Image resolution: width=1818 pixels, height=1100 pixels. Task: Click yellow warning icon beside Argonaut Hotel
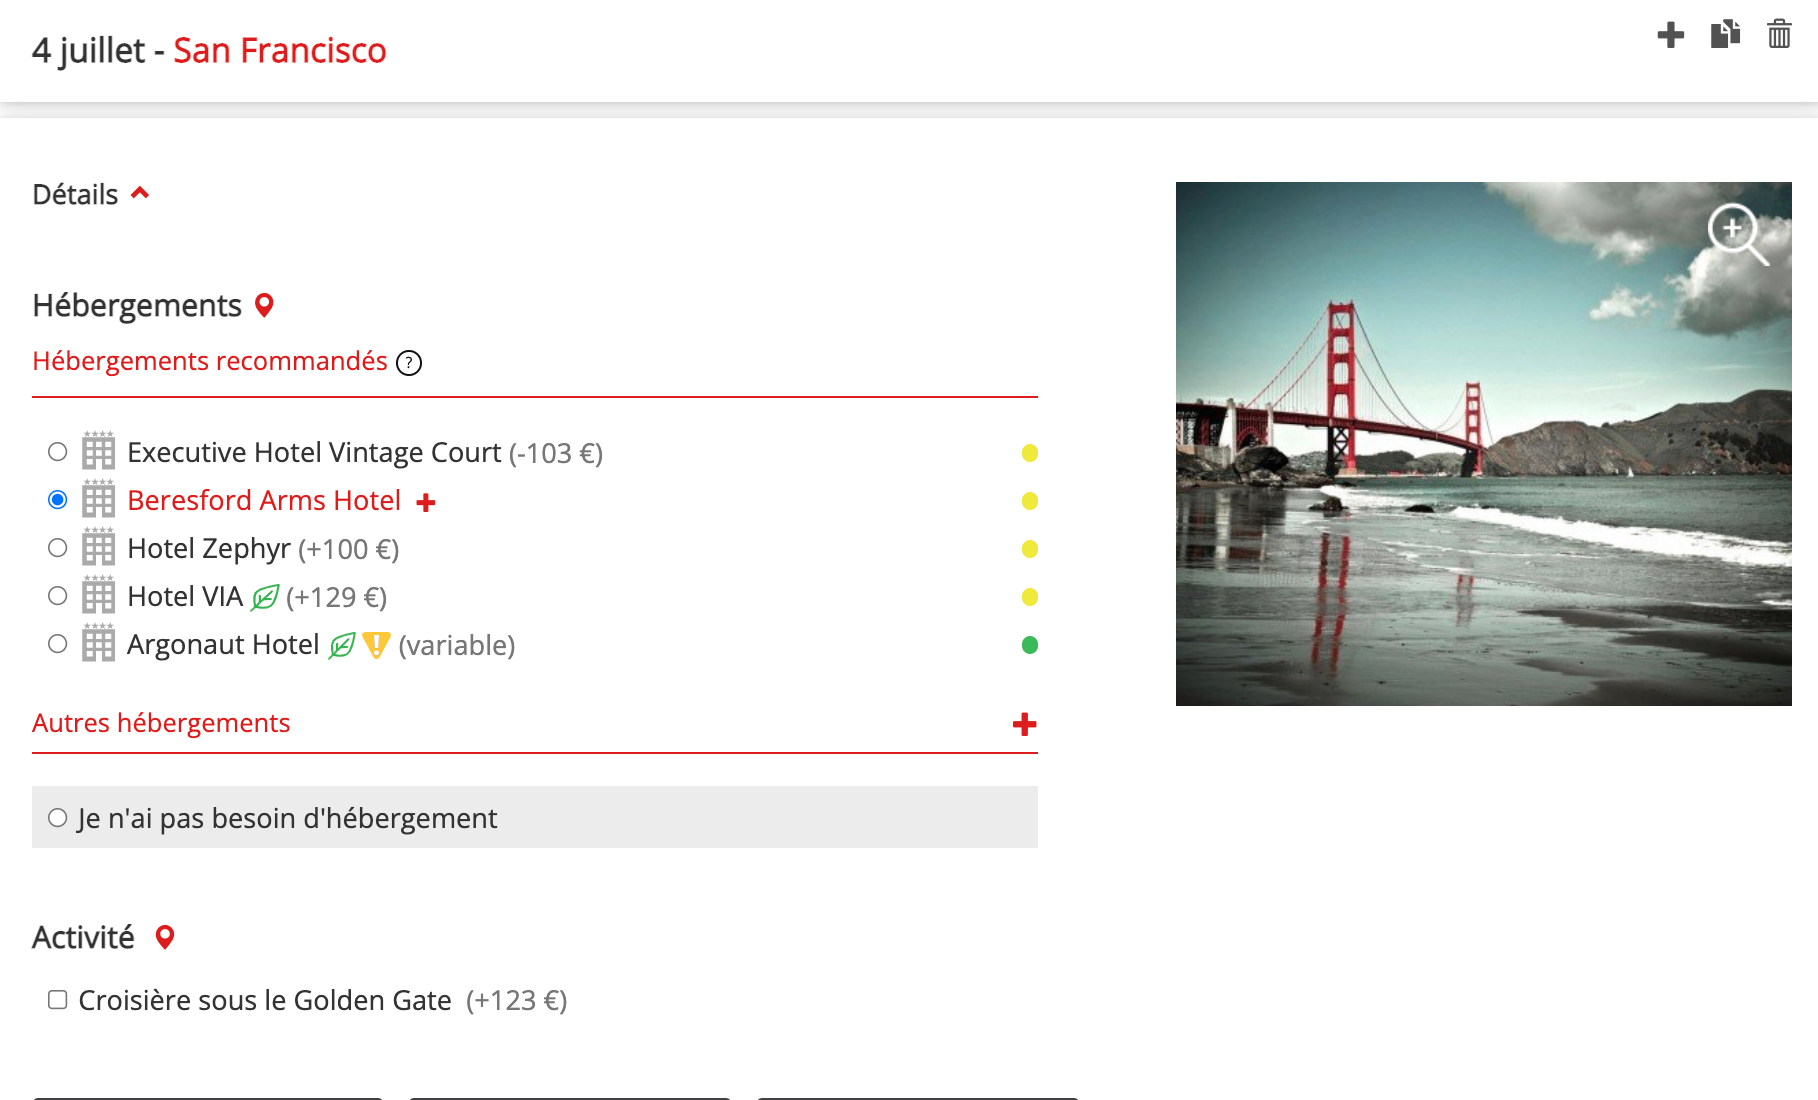(x=376, y=646)
